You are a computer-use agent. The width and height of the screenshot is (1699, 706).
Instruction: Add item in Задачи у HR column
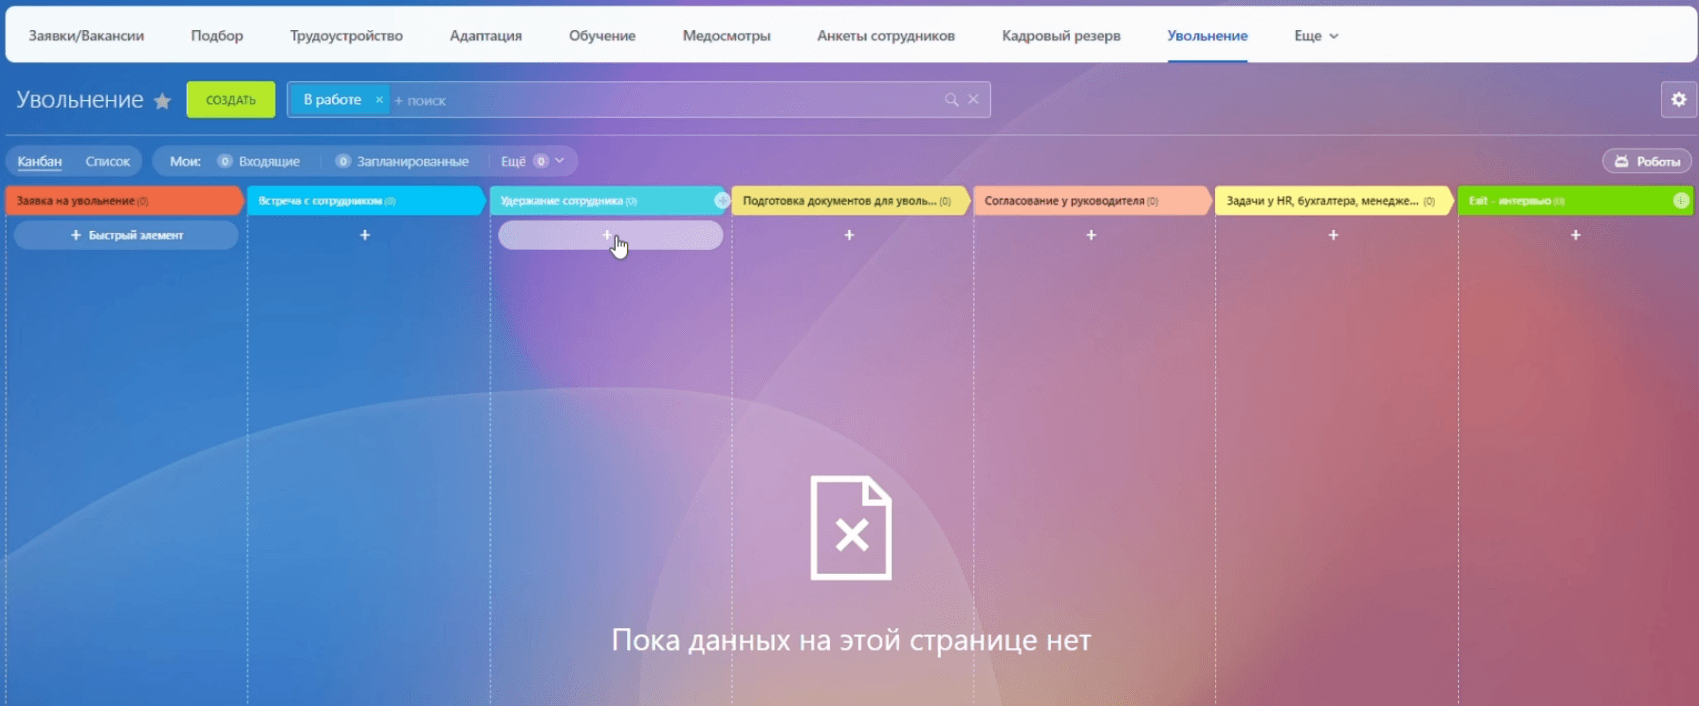[x=1333, y=235]
